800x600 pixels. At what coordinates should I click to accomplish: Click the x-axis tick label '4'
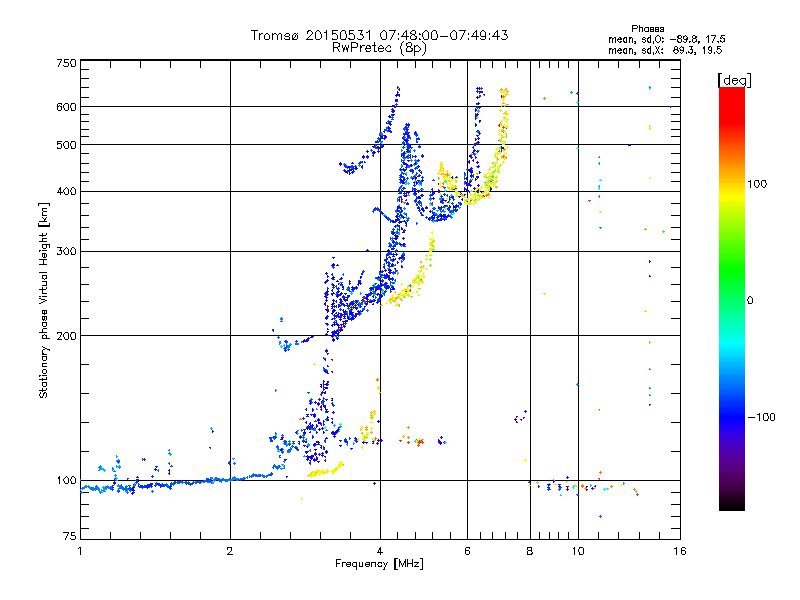(380, 551)
